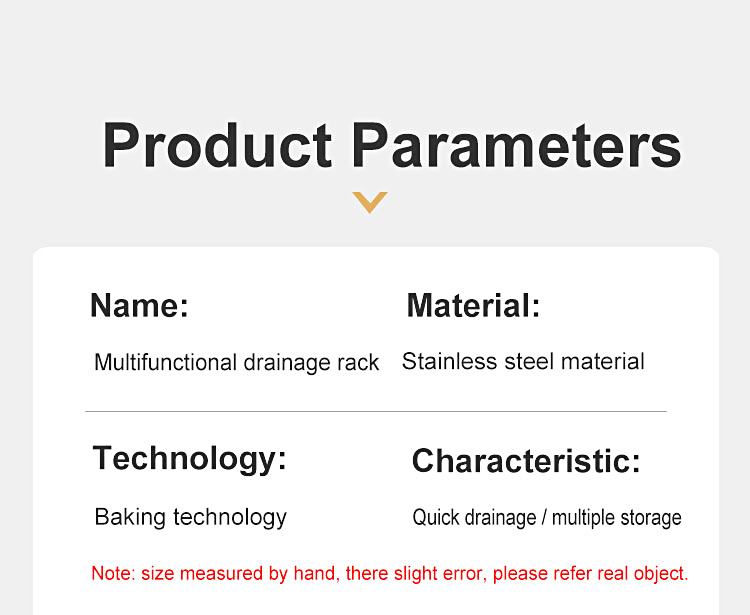
Task: Click the word 'Stainless' in material value
Action: tap(450, 362)
